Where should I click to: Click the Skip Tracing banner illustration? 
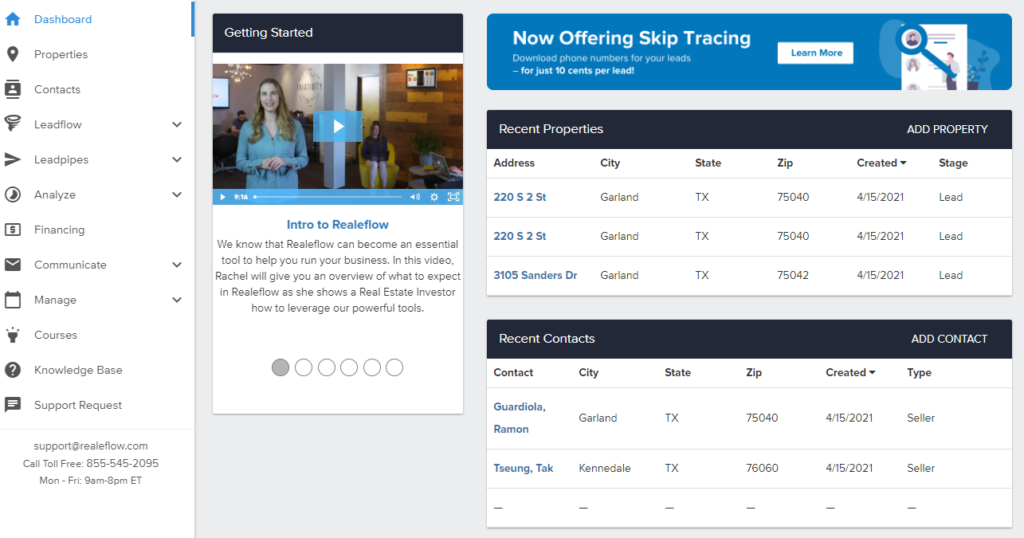tap(938, 55)
